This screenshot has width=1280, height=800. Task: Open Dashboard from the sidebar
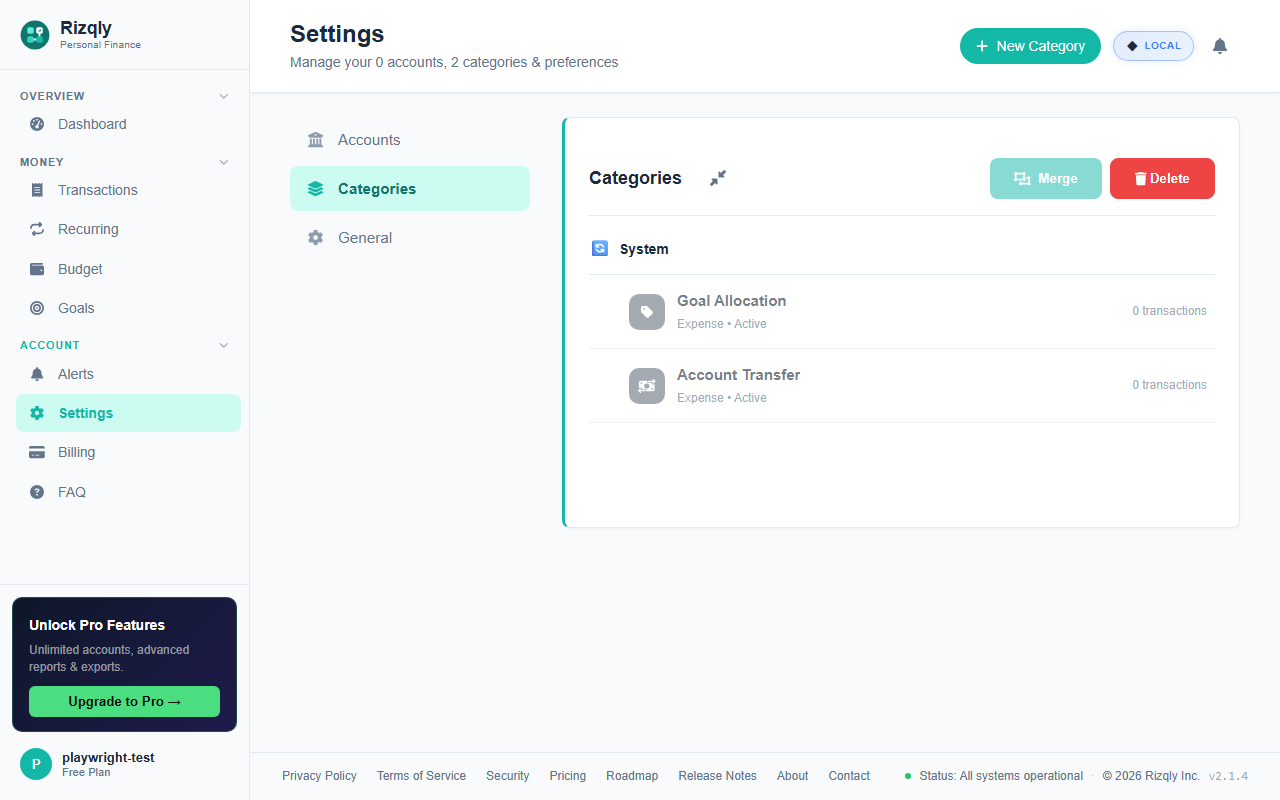[x=92, y=124]
